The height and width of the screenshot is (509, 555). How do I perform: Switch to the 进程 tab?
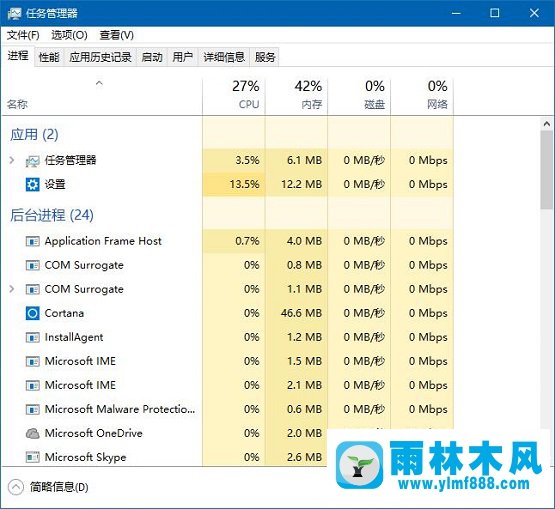pyautogui.click(x=18, y=56)
